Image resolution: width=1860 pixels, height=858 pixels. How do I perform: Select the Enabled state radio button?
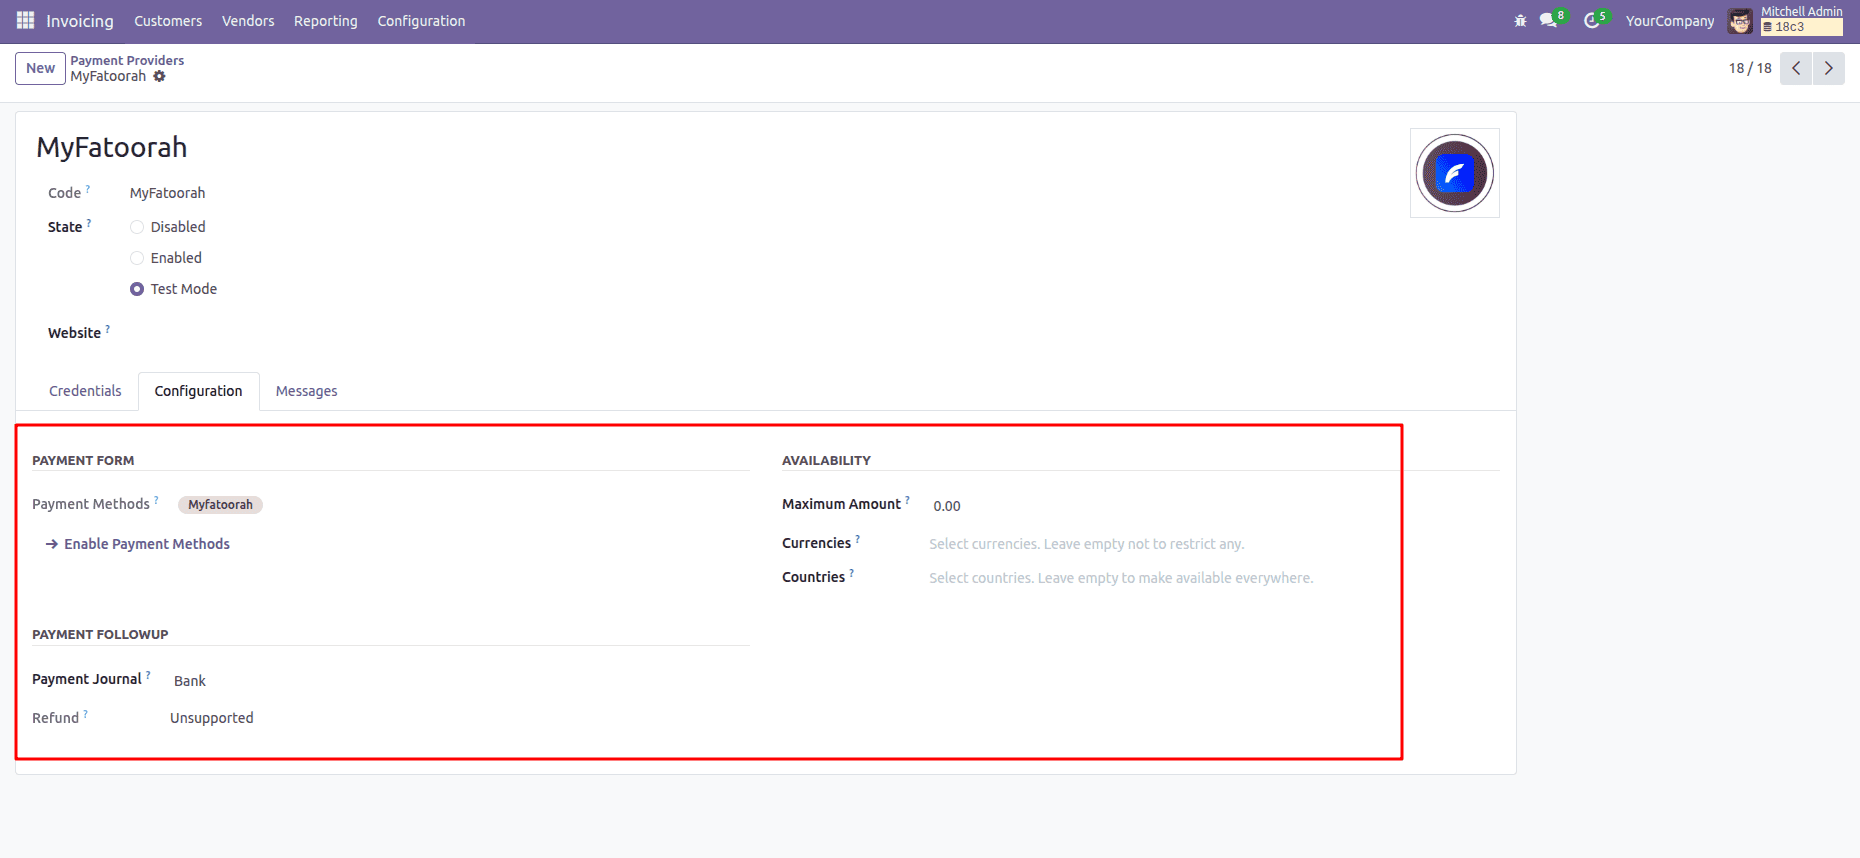pyautogui.click(x=137, y=258)
